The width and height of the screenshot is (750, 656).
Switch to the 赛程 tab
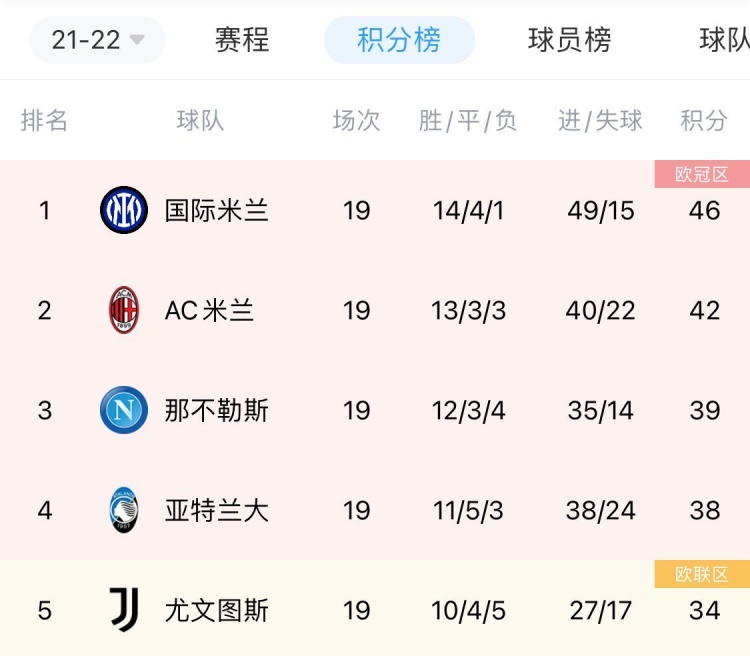242,40
